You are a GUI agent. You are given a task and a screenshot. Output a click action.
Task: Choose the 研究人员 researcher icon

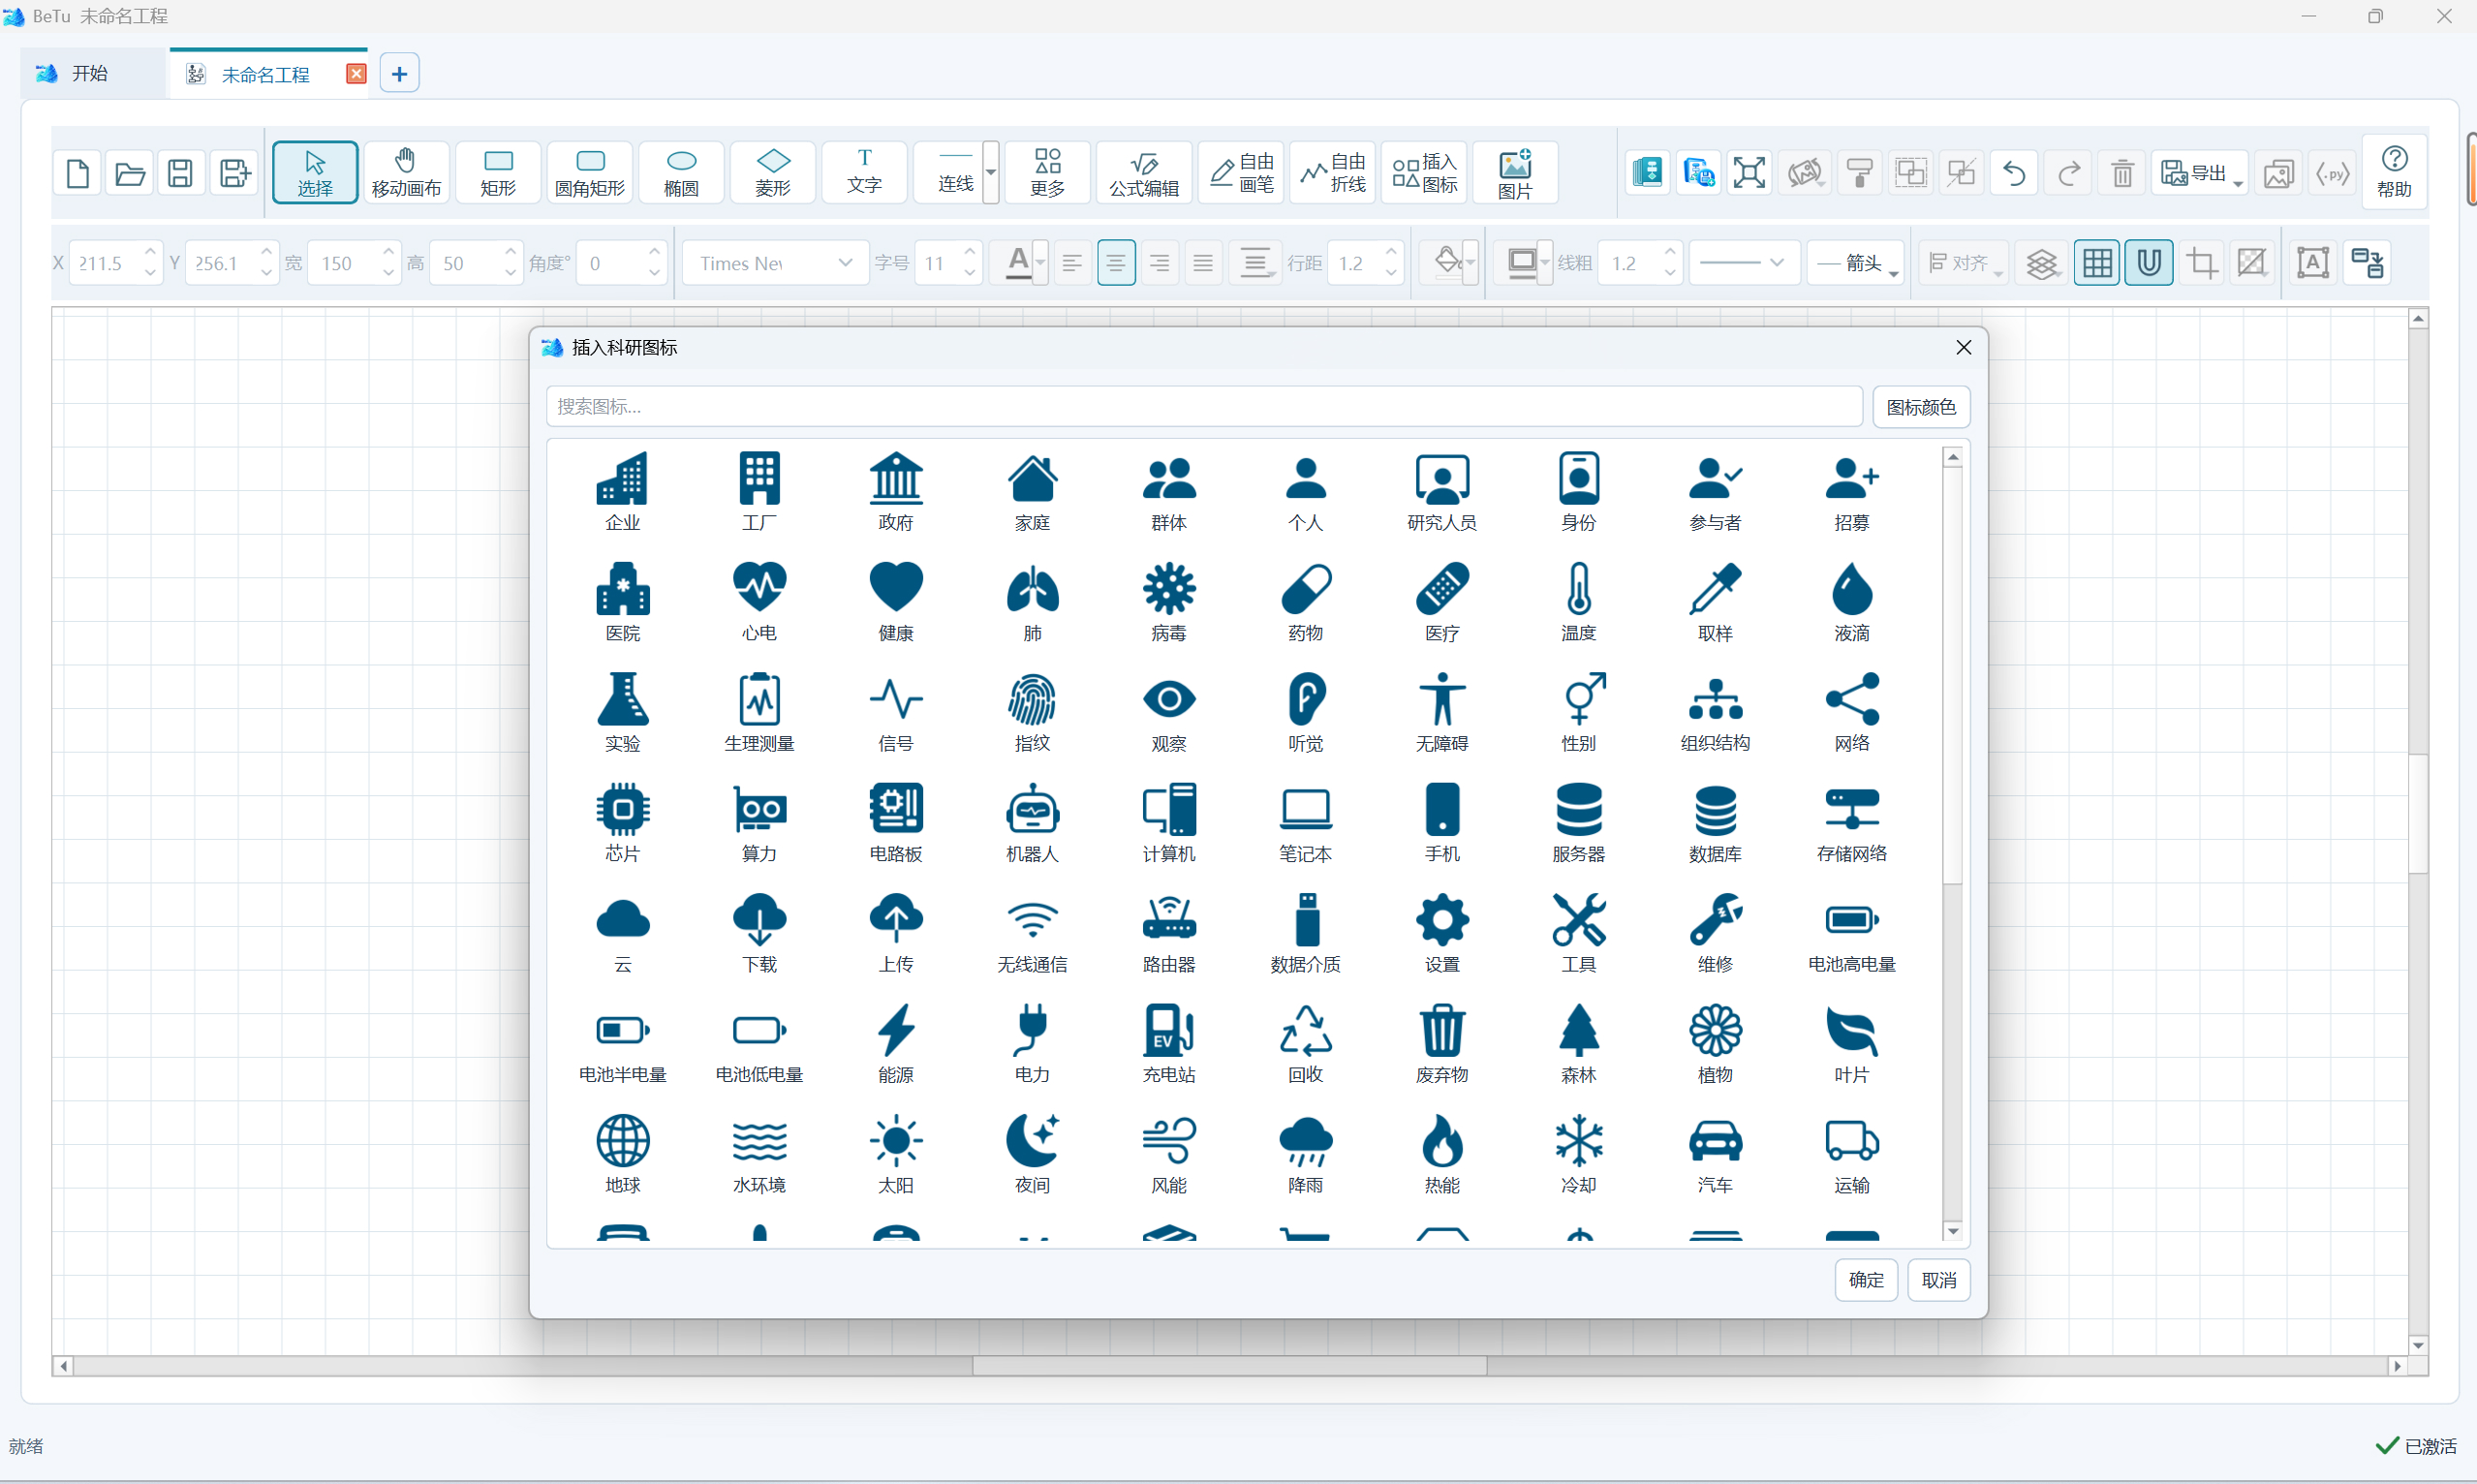[x=1441, y=491]
